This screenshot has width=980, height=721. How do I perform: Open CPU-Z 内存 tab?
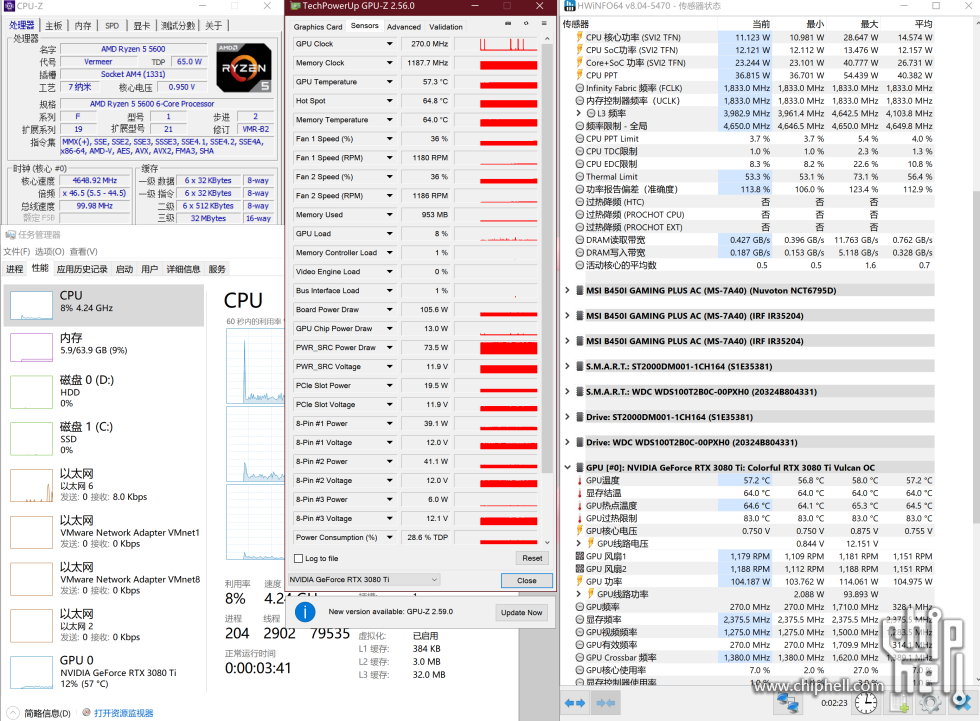tap(82, 26)
